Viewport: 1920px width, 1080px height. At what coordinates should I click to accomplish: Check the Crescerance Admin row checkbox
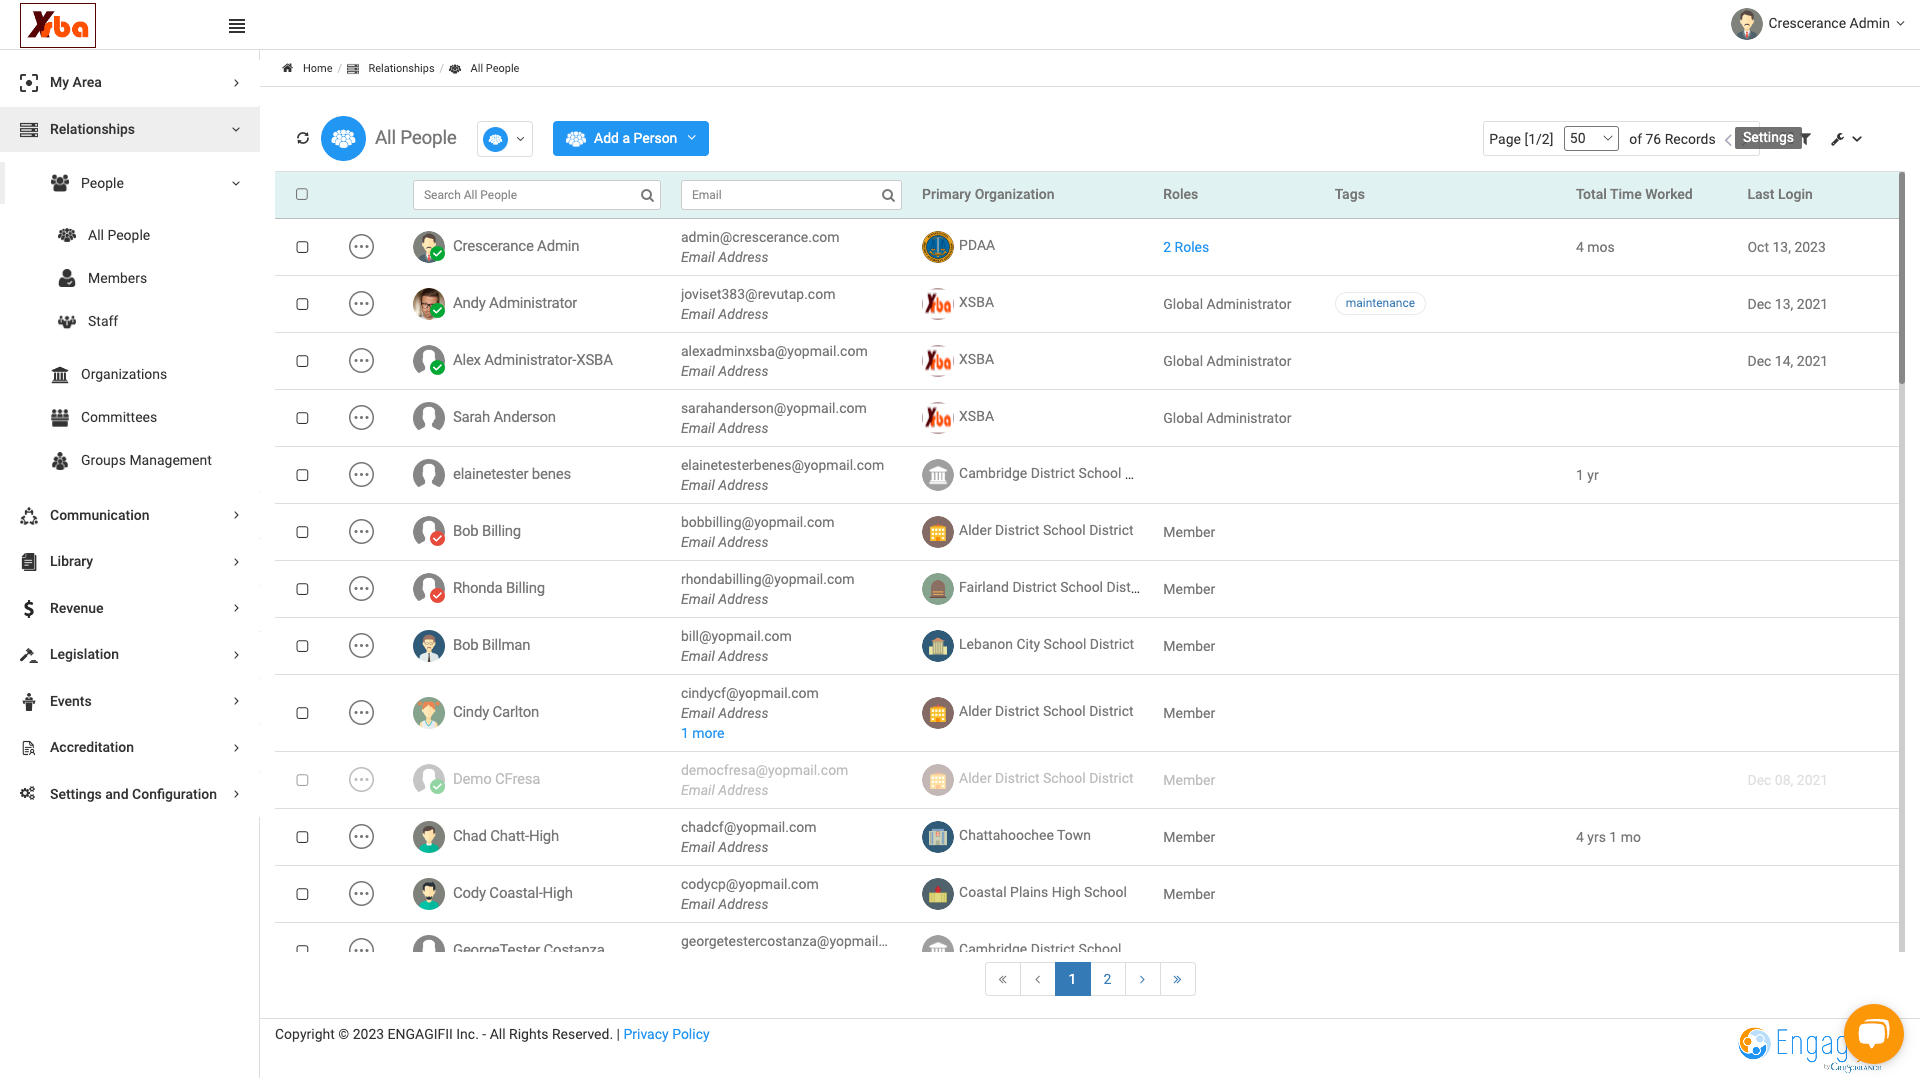pos(302,247)
